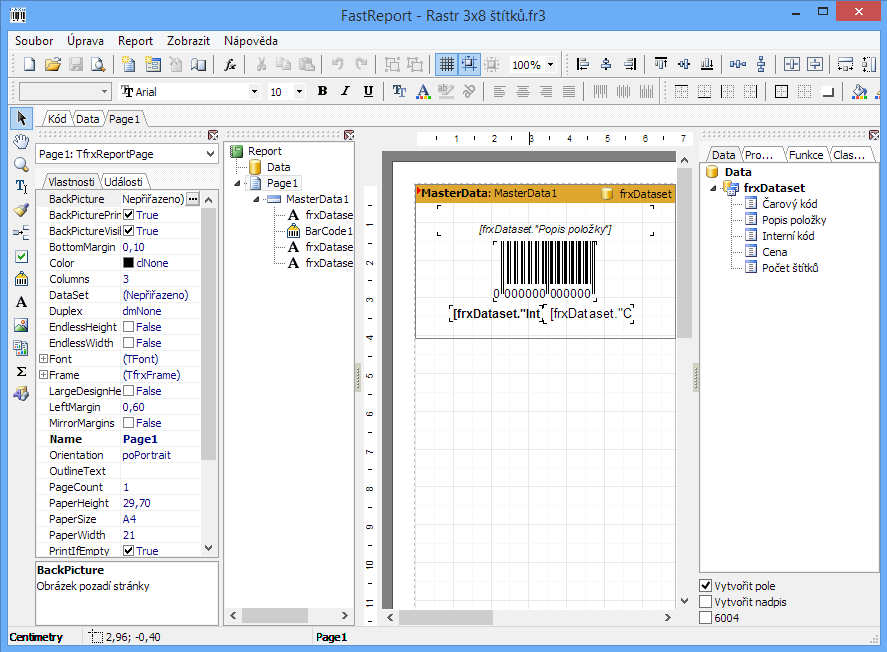Open print preview from the toolbar
This screenshot has width=887, height=652.
pyautogui.click(x=98, y=64)
